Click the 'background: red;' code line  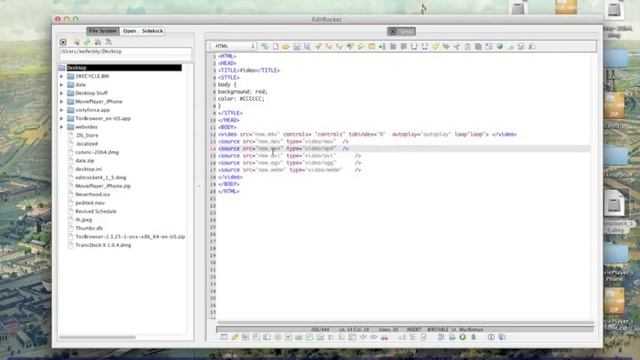click(242, 92)
